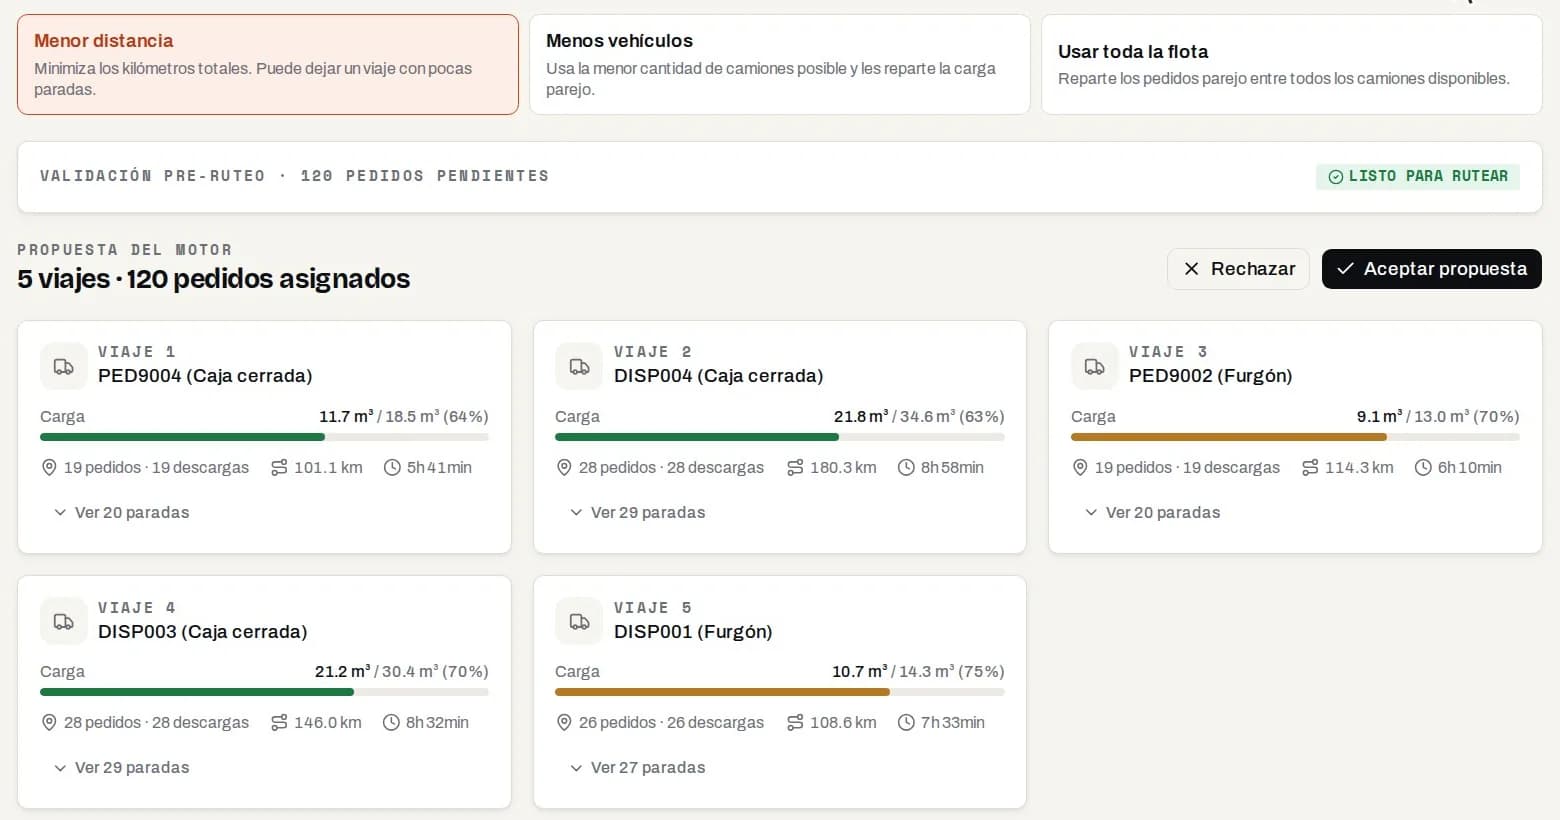
Task: Click the route distance icon beside 180.3 km
Action: [x=795, y=467]
